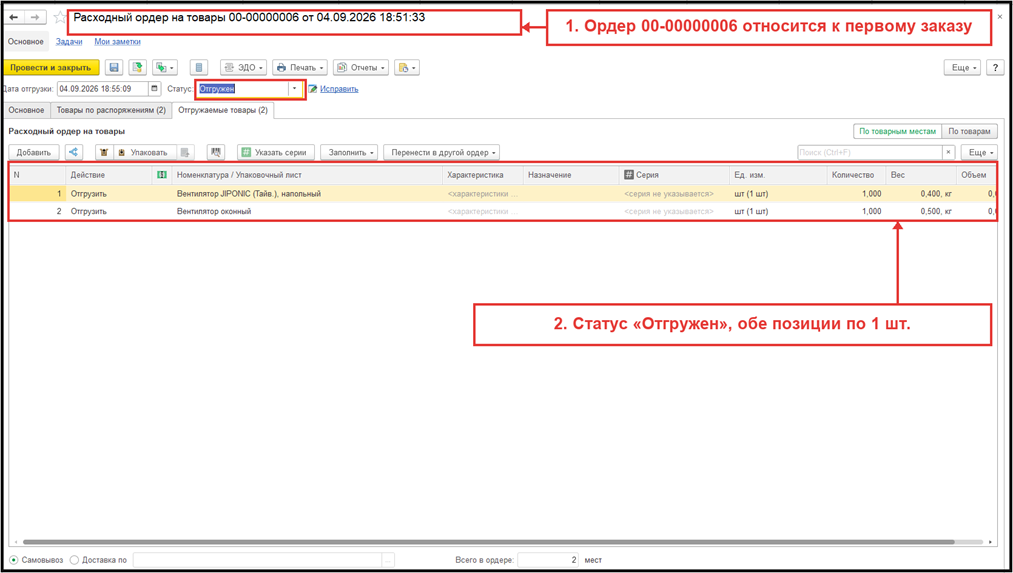Screen dimensions: 1013x573
Task: Click the barcode search icon in table toolbar
Action: 216,152
